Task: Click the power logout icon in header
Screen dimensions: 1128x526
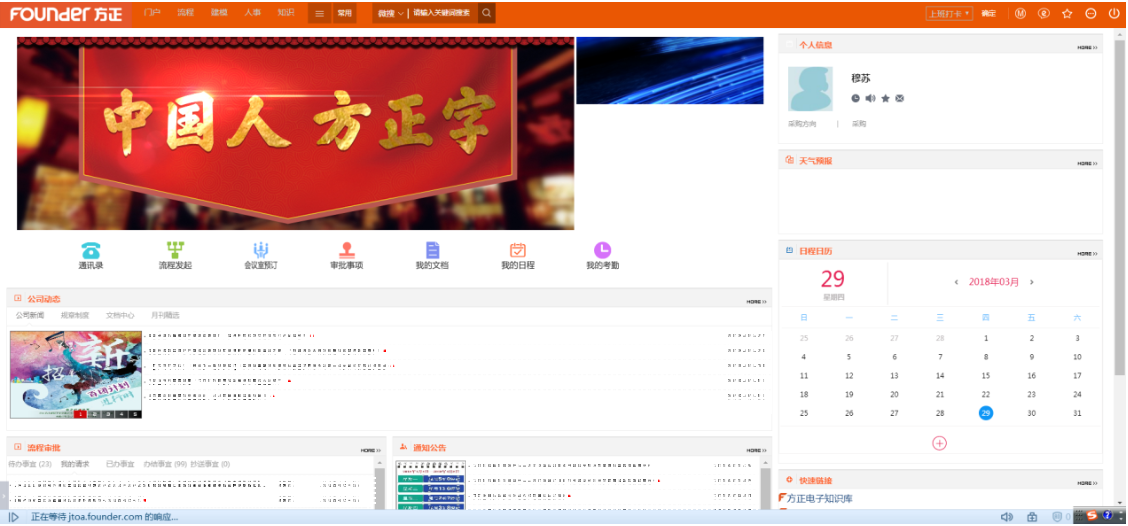Action: point(1114,13)
